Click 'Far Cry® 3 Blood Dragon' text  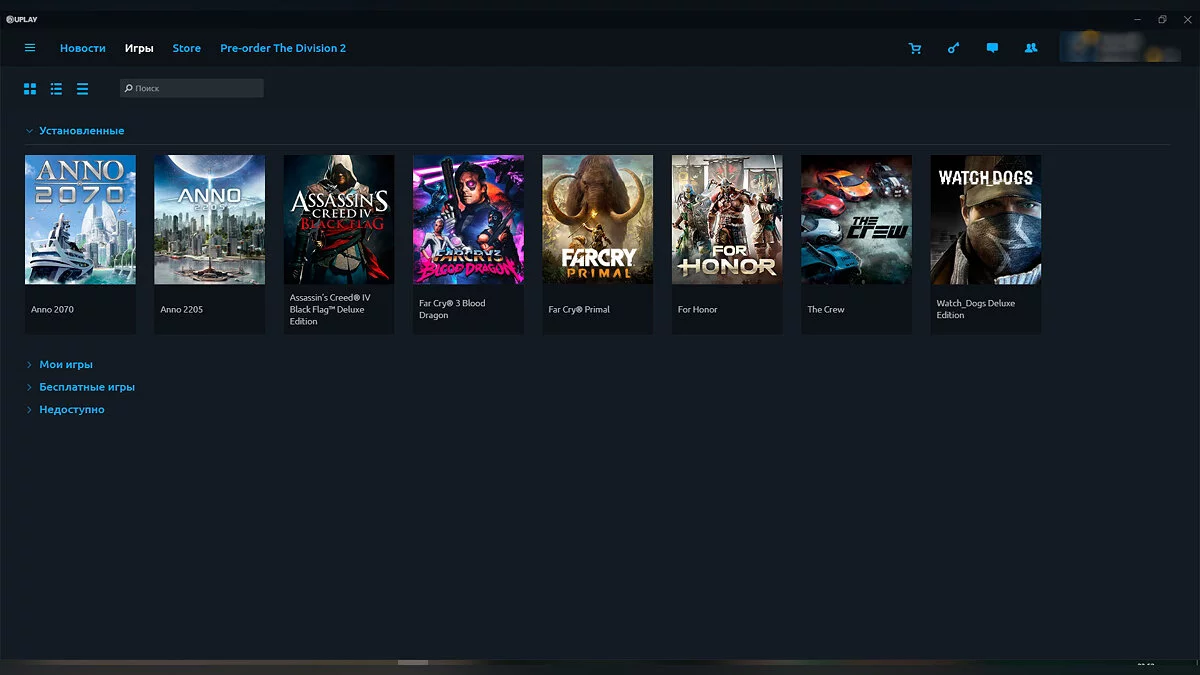point(452,310)
